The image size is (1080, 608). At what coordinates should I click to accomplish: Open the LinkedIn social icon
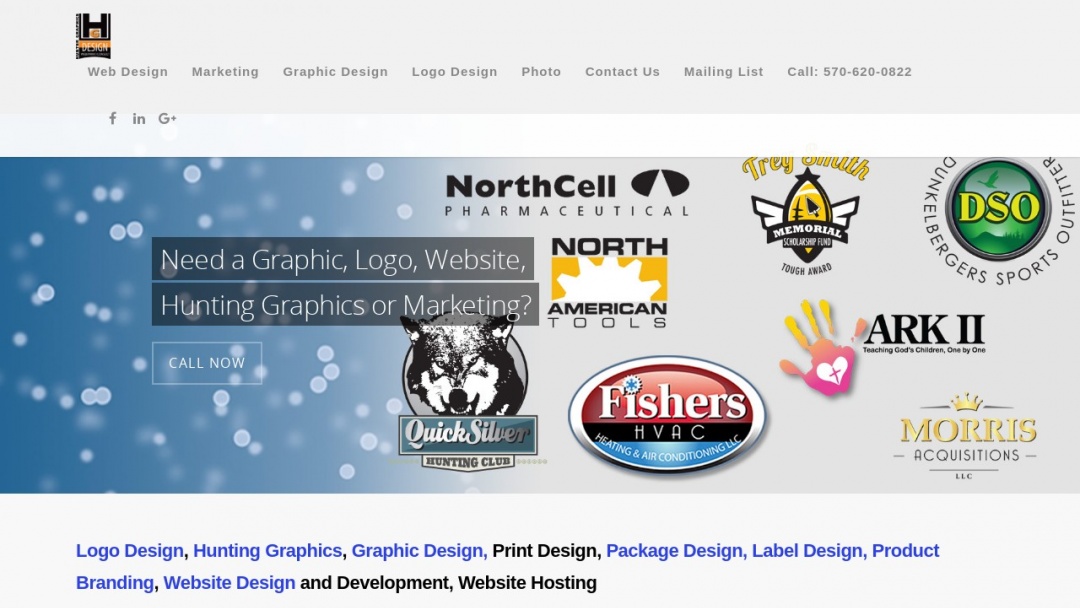coord(139,118)
